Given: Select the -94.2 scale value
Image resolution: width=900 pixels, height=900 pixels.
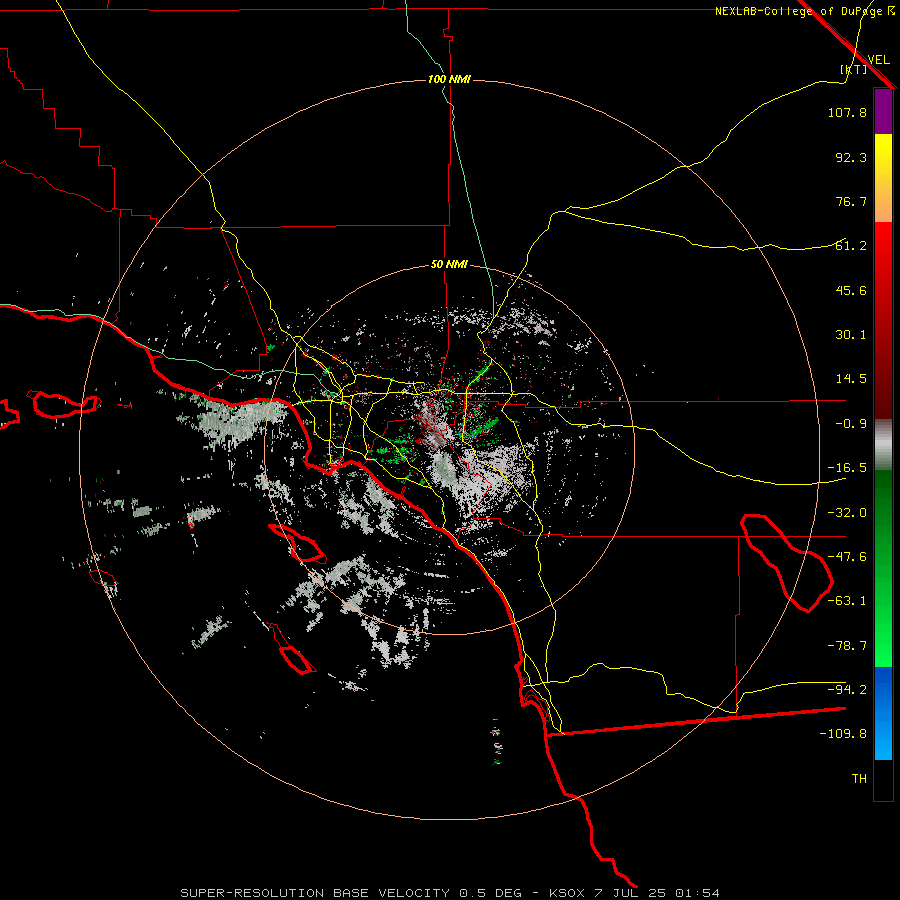Looking at the screenshot, I should coord(847,690).
